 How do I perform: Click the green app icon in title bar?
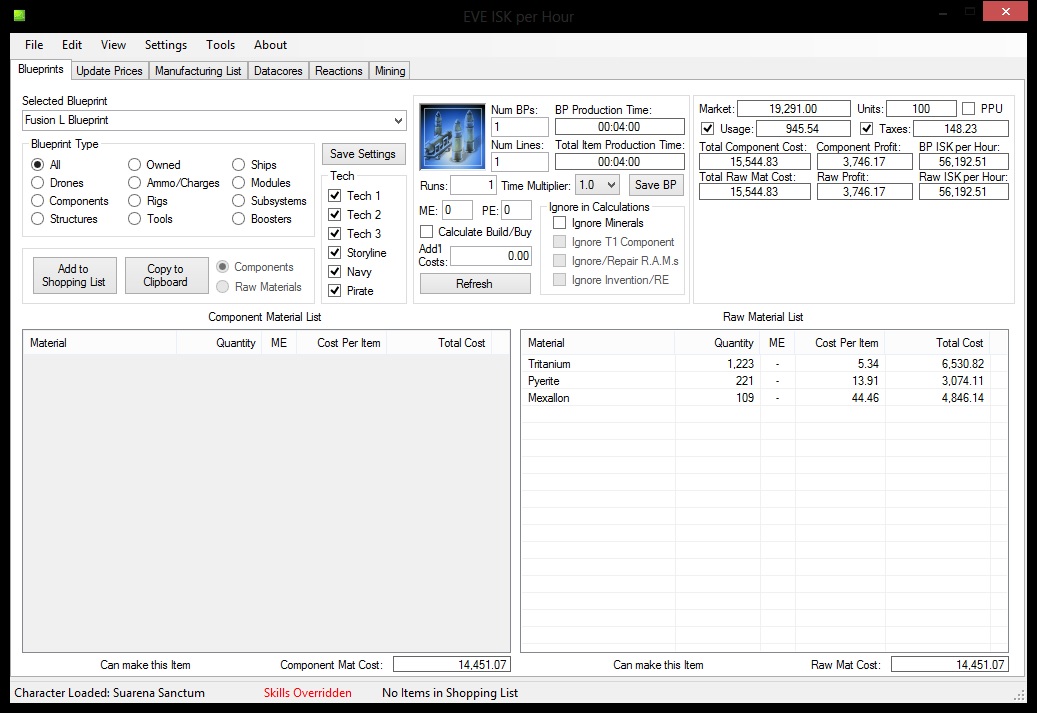tap(19, 15)
